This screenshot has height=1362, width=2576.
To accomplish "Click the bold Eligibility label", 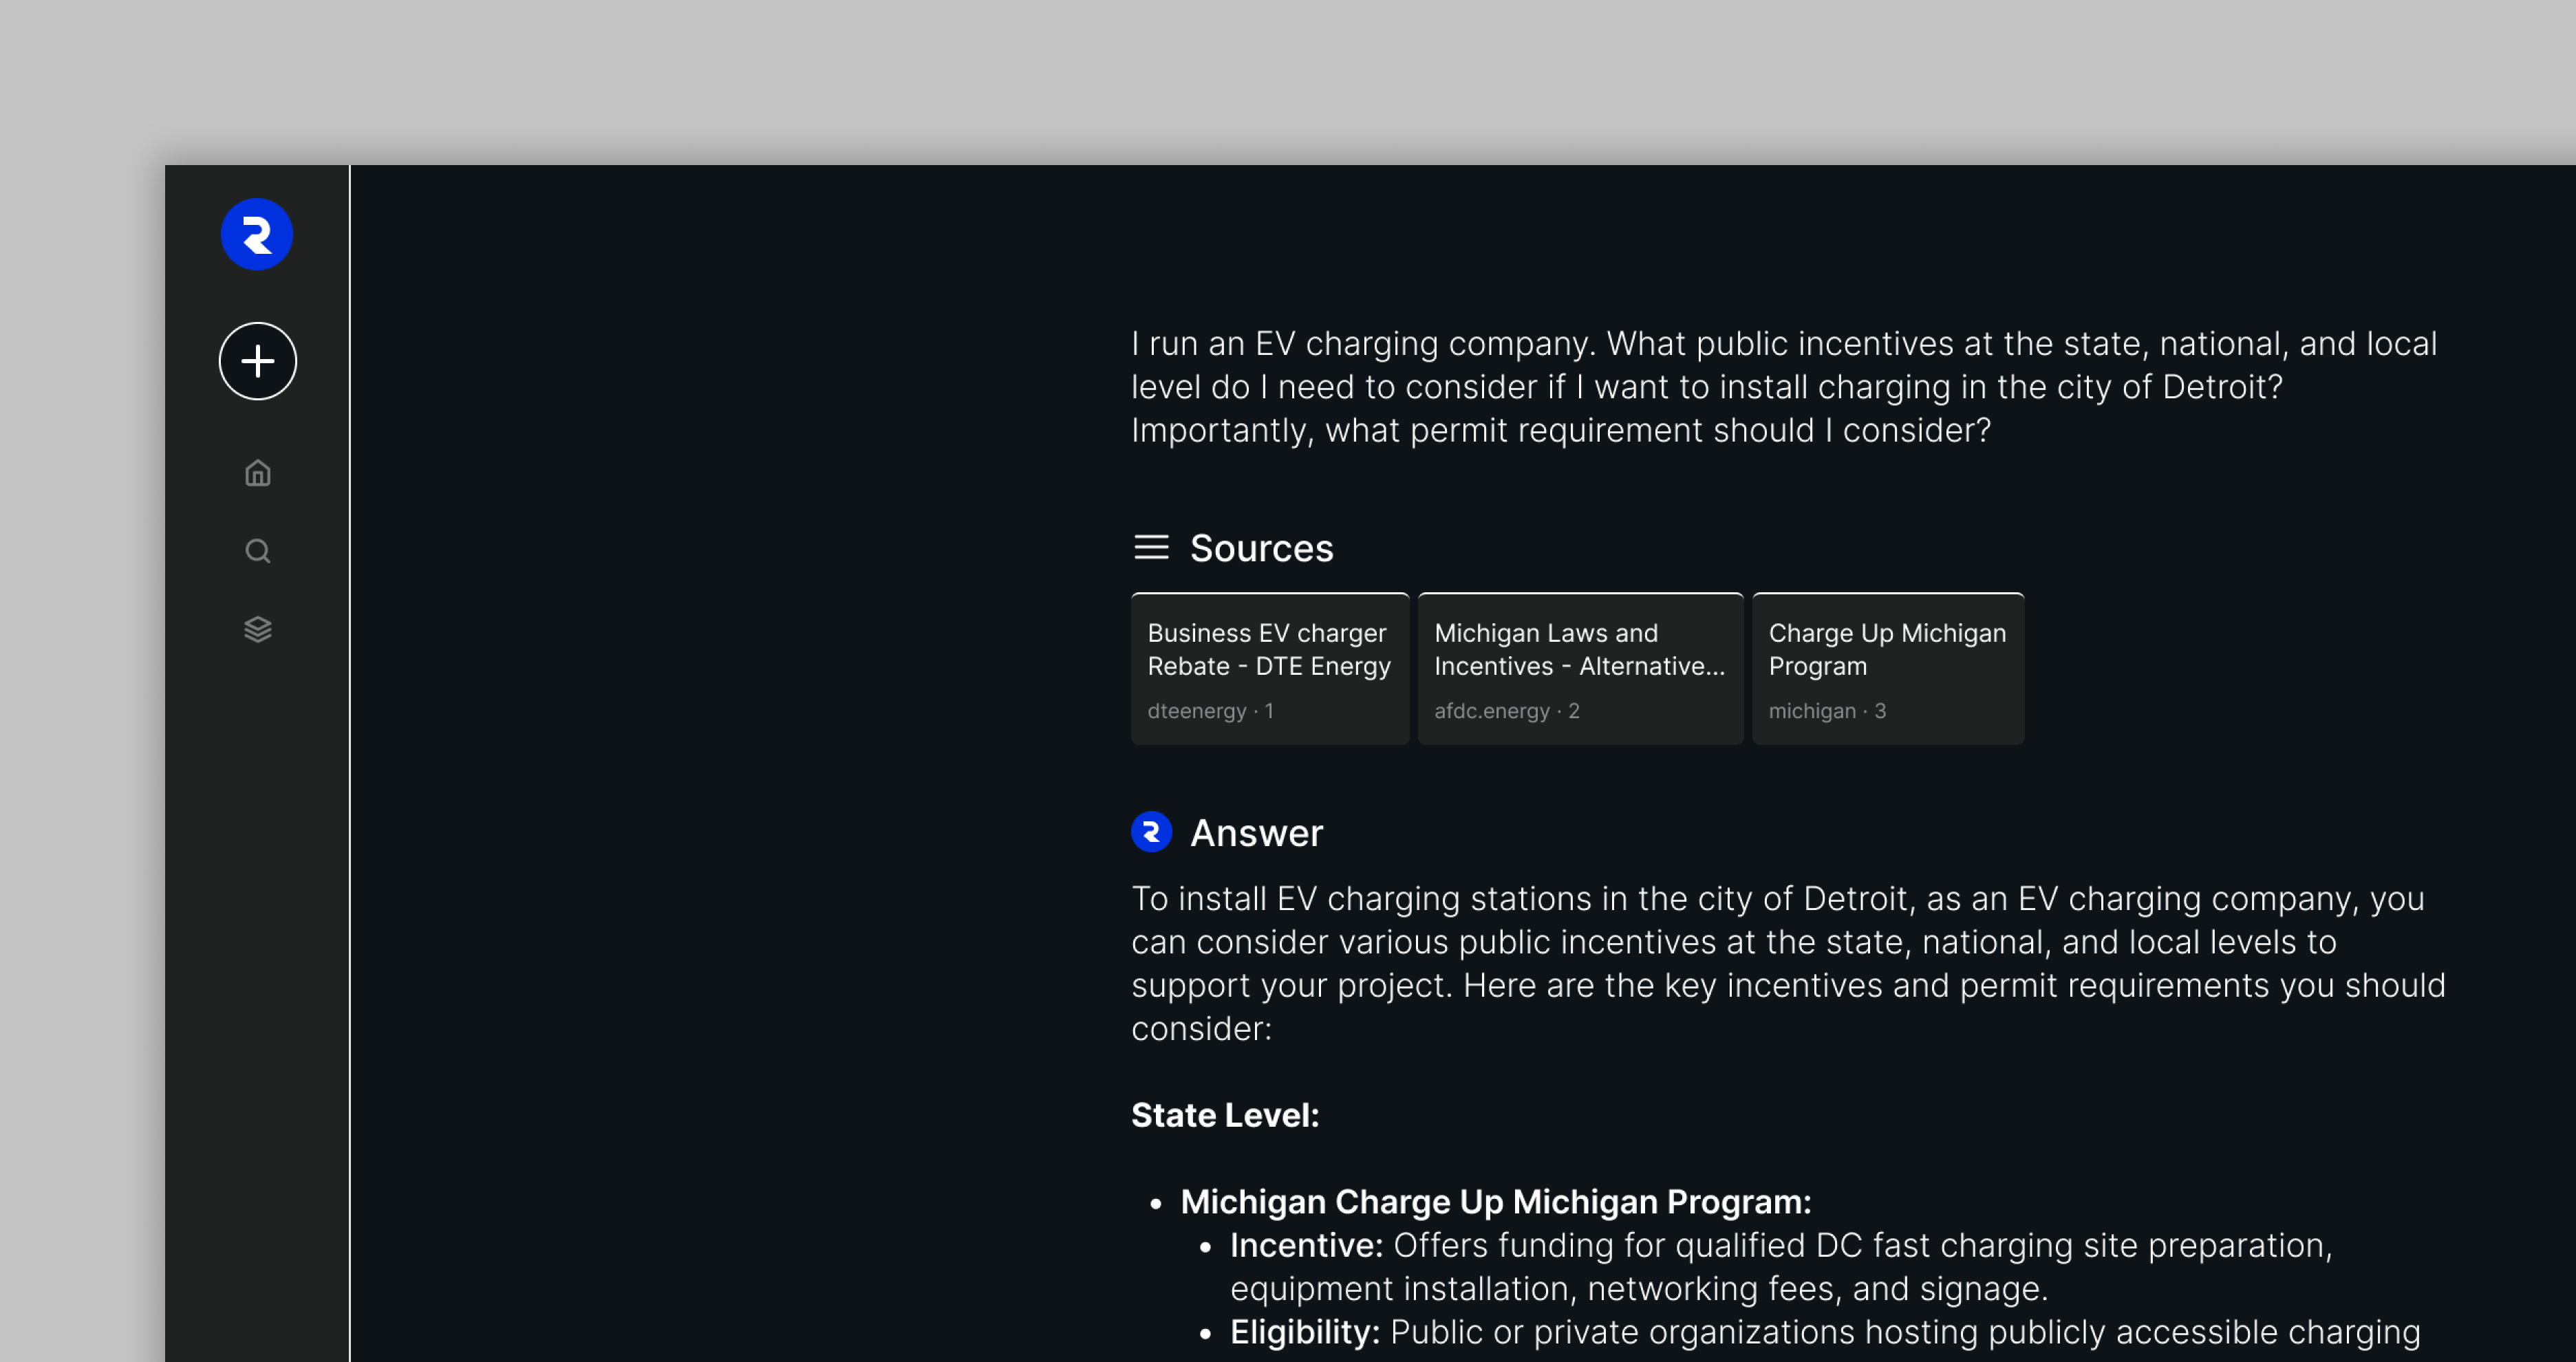I will tap(1304, 1332).
